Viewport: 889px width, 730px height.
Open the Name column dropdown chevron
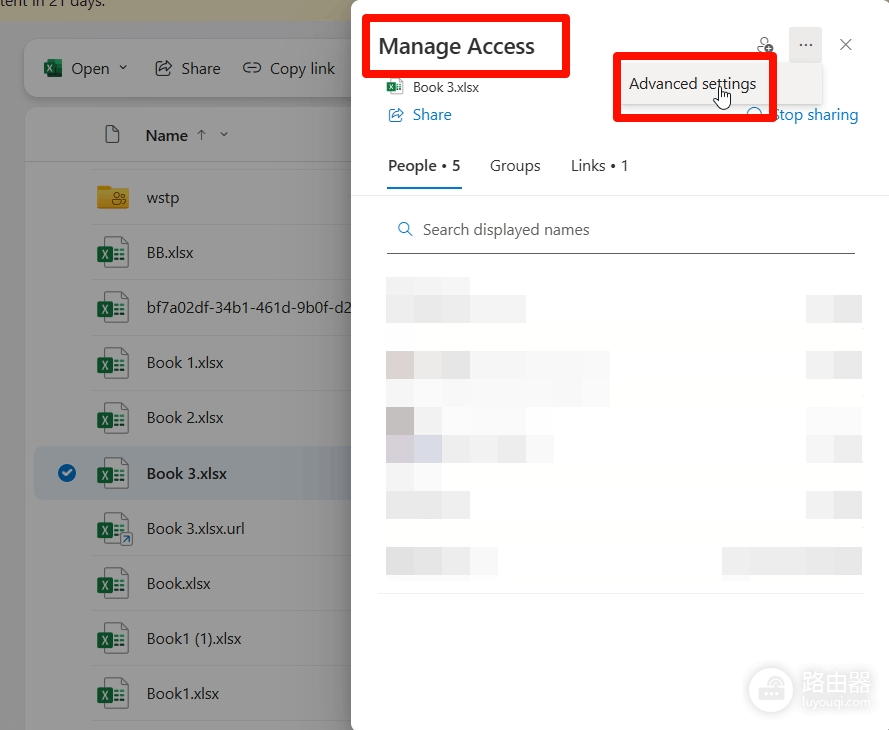[x=224, y=134]
